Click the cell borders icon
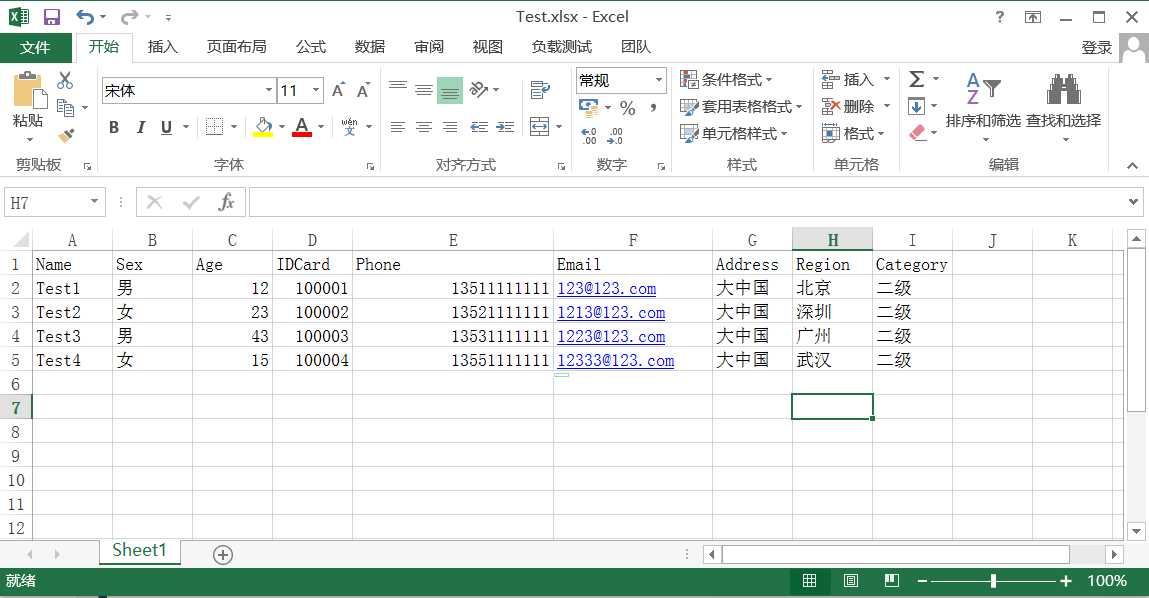Screen dimensions: 1149x598 click(214, 127)
